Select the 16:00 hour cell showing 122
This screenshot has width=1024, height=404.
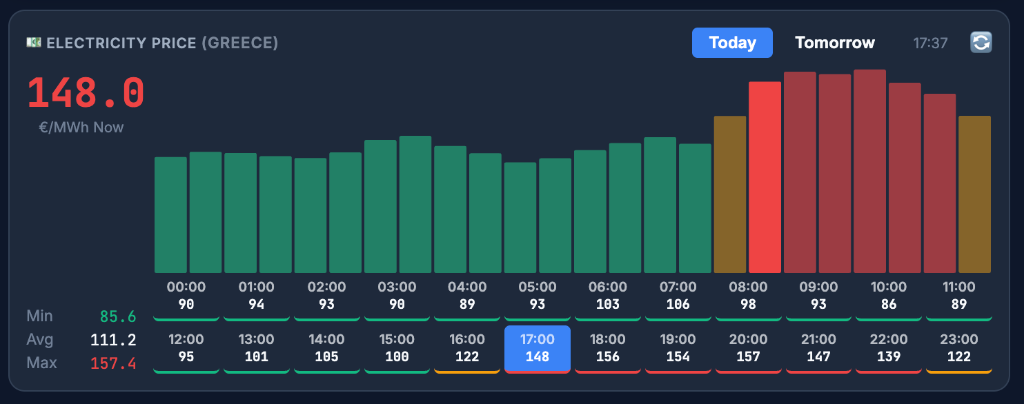pos(468,348)
